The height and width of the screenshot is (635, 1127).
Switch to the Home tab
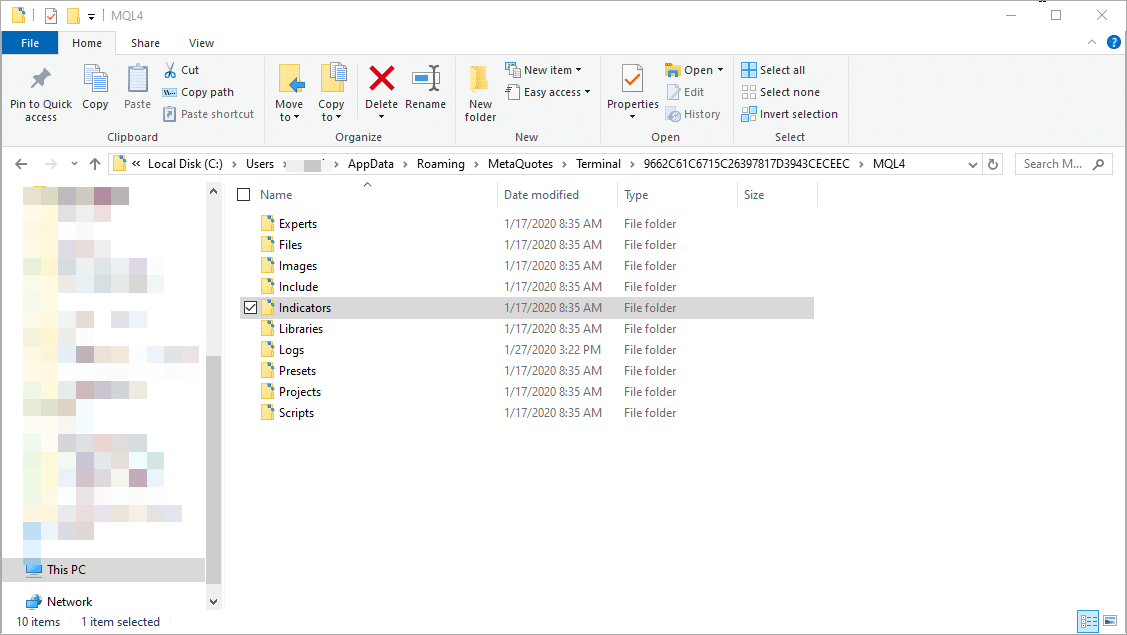coord(87,43)
